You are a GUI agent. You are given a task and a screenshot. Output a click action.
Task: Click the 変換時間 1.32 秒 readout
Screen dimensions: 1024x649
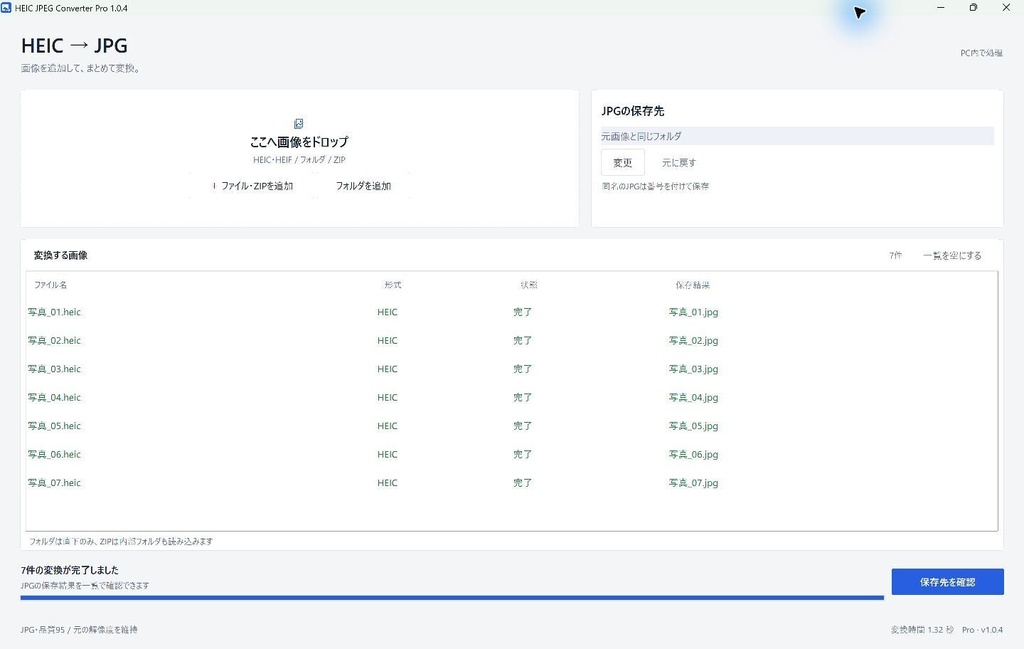coord(922,629)
